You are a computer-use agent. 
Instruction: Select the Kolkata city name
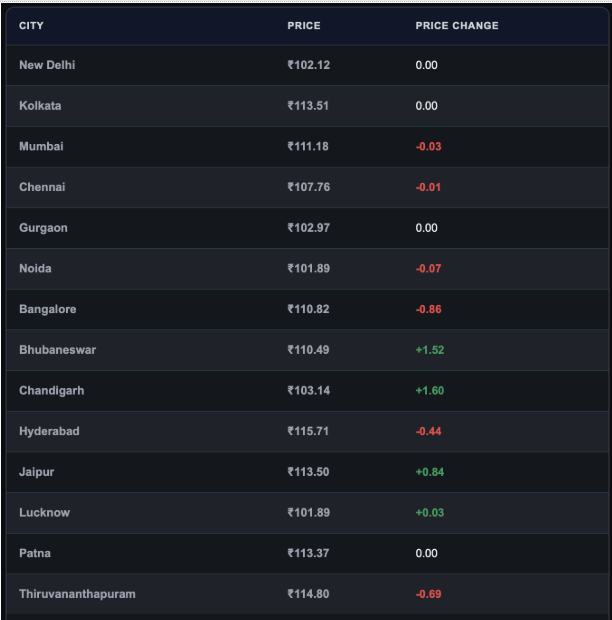coord(40,106)
